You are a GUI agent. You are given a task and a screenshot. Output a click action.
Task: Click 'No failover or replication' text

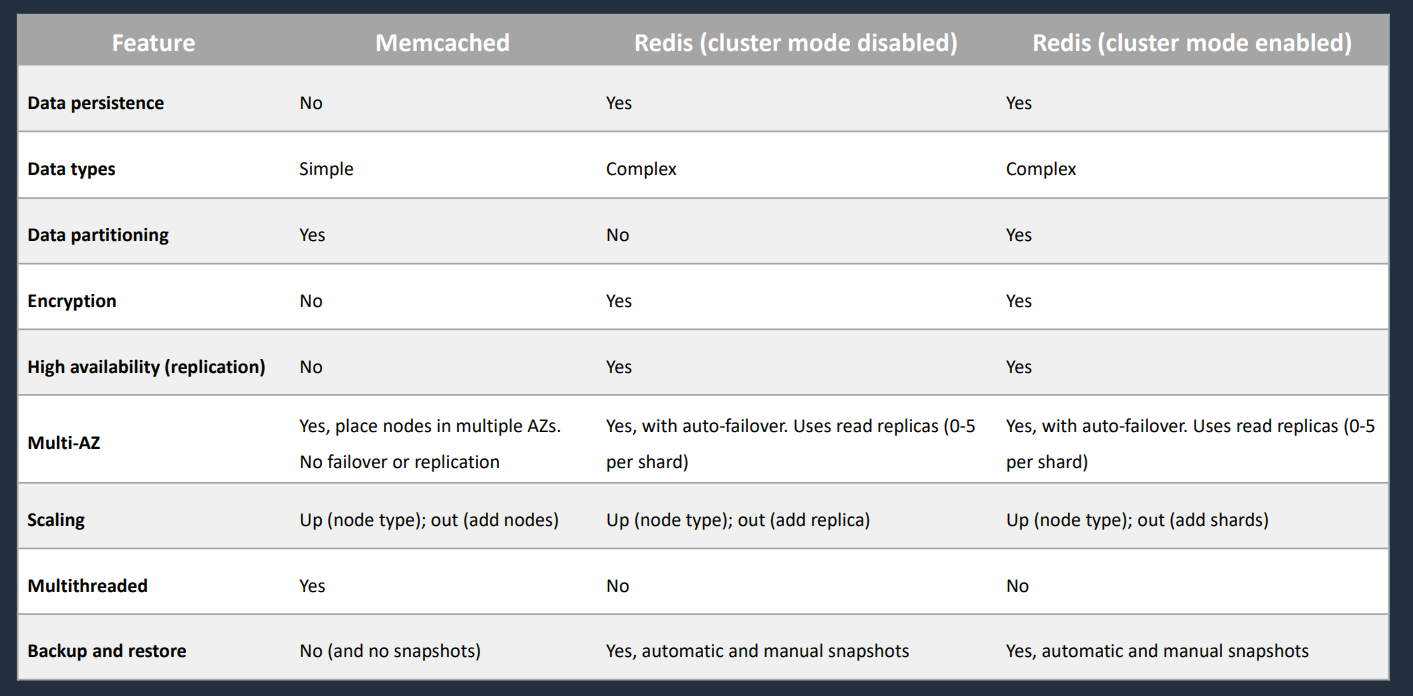tap(399, 462)
